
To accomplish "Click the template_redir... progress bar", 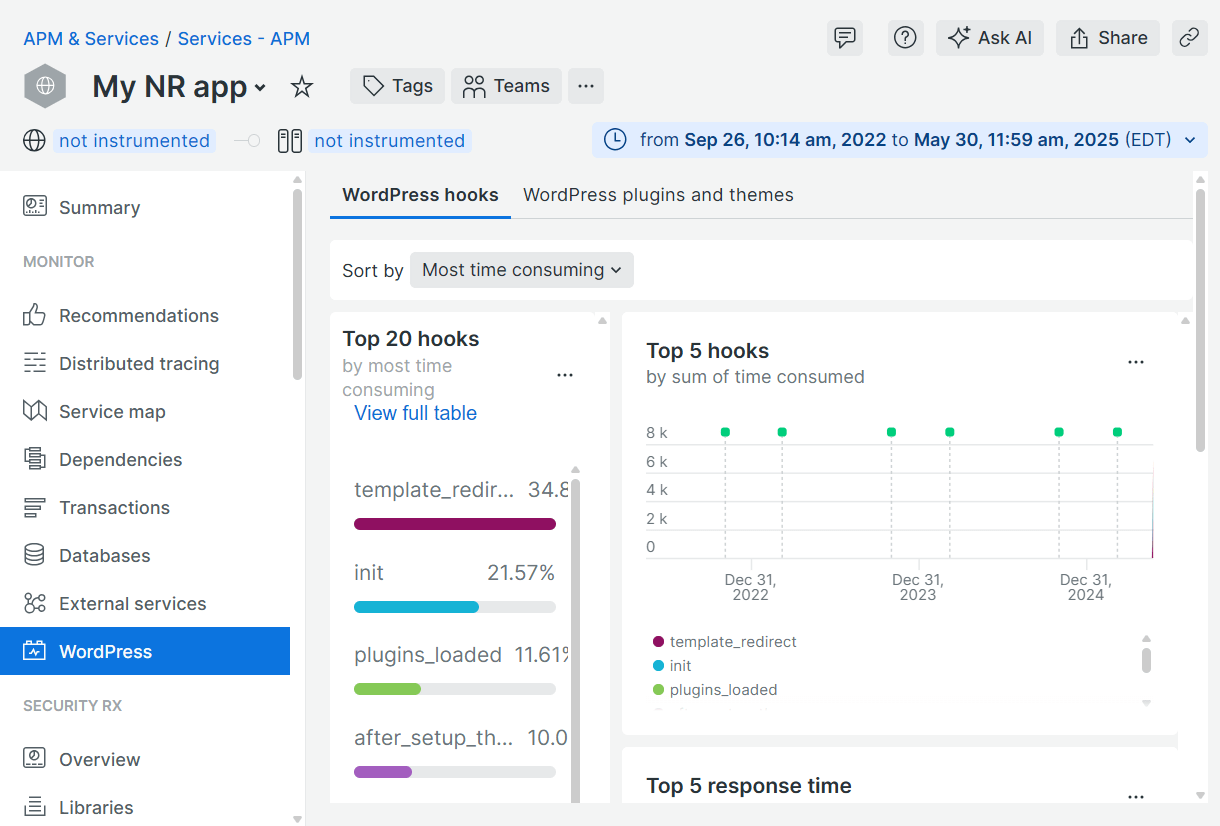I will [455, 524].
